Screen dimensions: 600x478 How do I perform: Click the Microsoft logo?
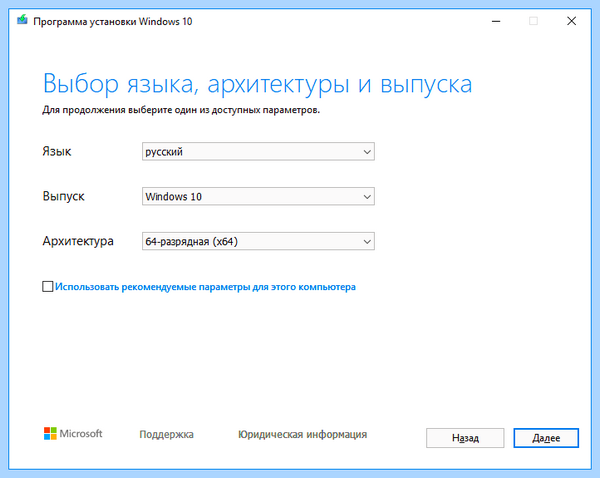pyautogui.click(x=73, y=434)
